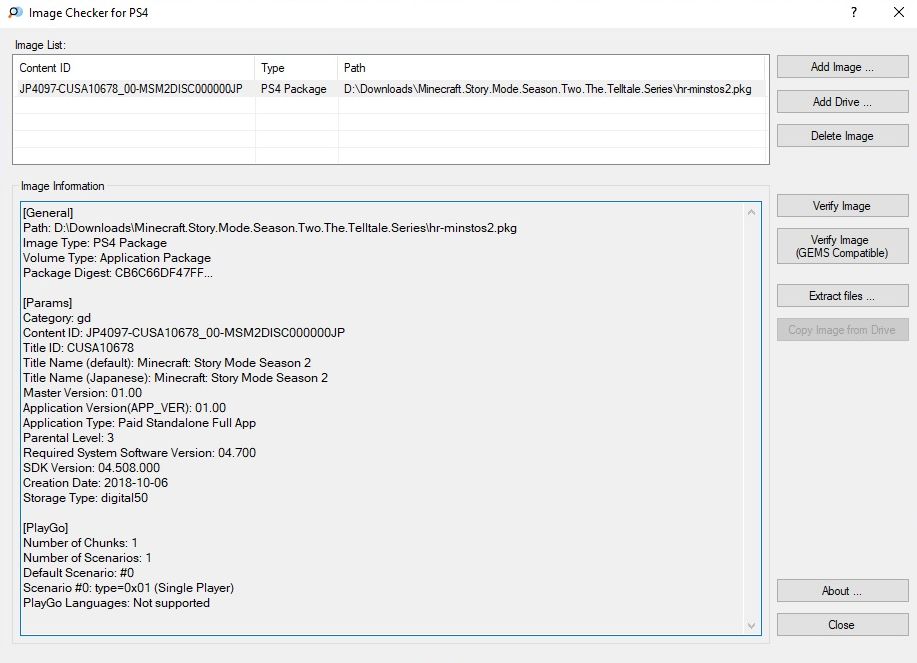Click the Path column header
917x663 pixels.
[x=553, y=68]
